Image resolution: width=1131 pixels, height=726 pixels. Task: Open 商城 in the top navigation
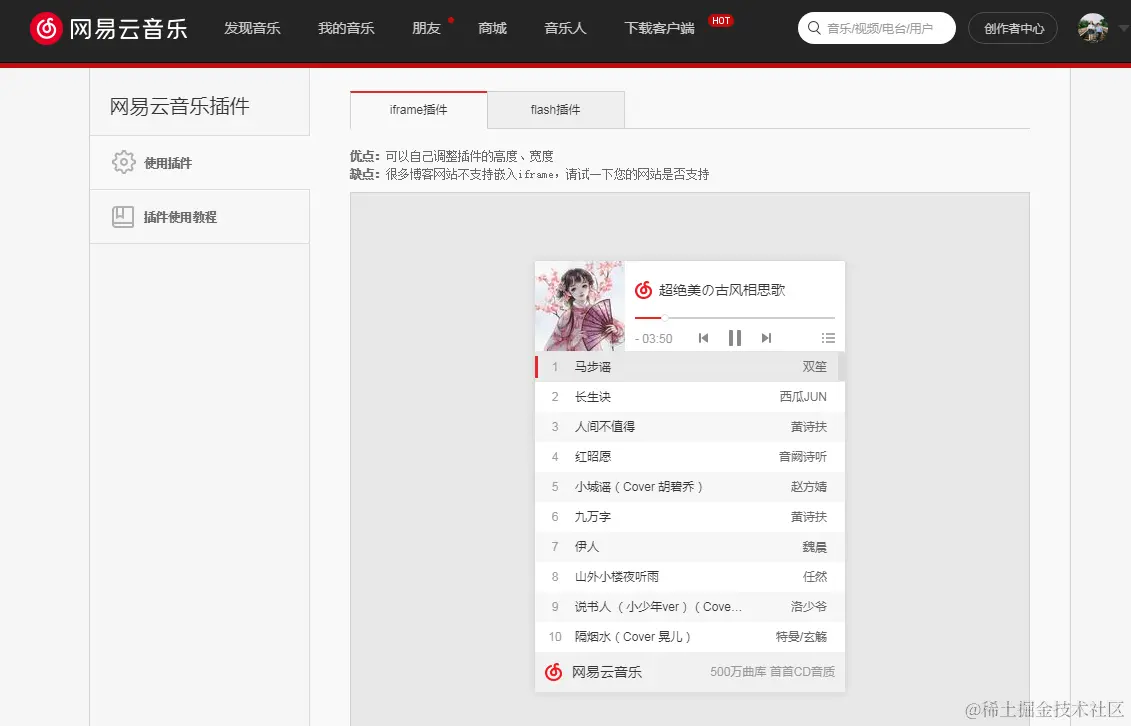(x=493, y=28)
